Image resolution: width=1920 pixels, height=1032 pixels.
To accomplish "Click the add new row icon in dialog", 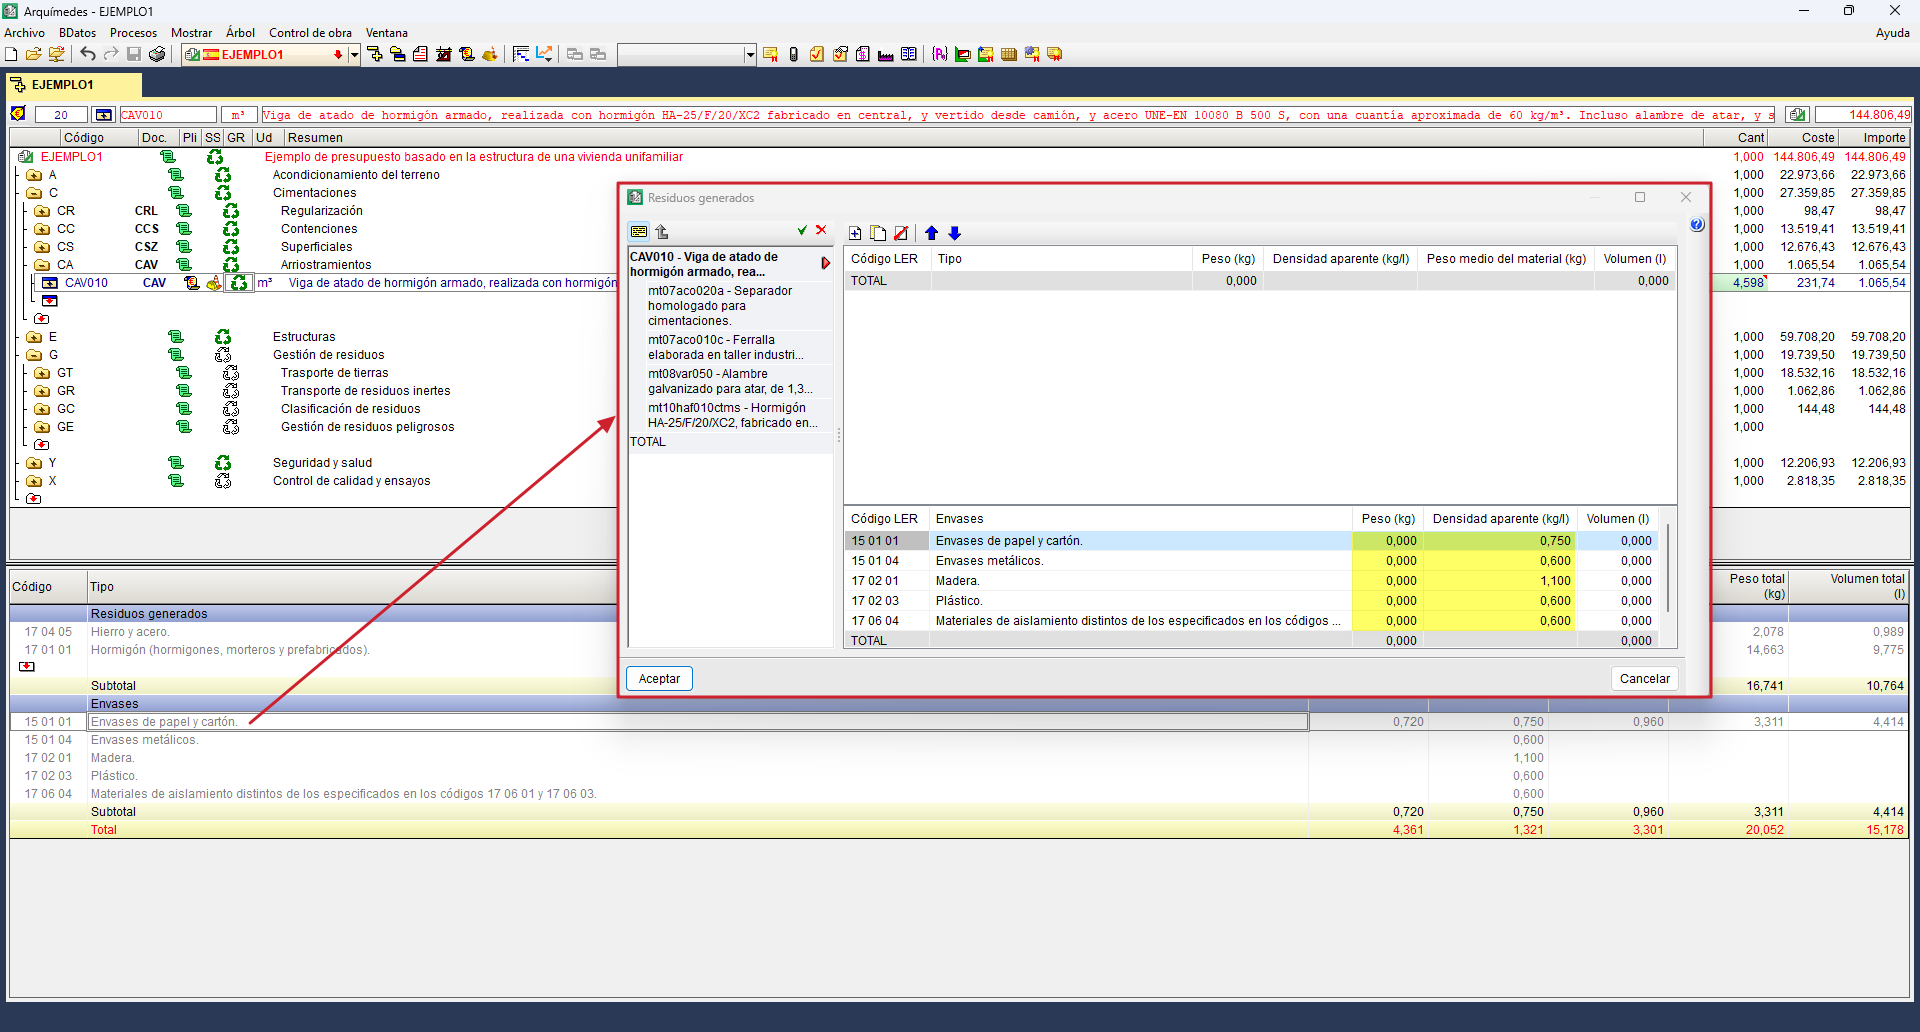I will pyautogui.click(x=855, y=233).
